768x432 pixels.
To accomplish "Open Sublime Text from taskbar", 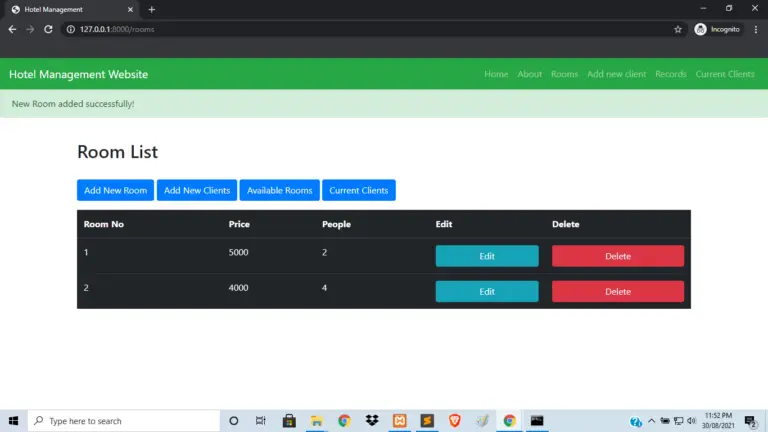I will 427,421.
